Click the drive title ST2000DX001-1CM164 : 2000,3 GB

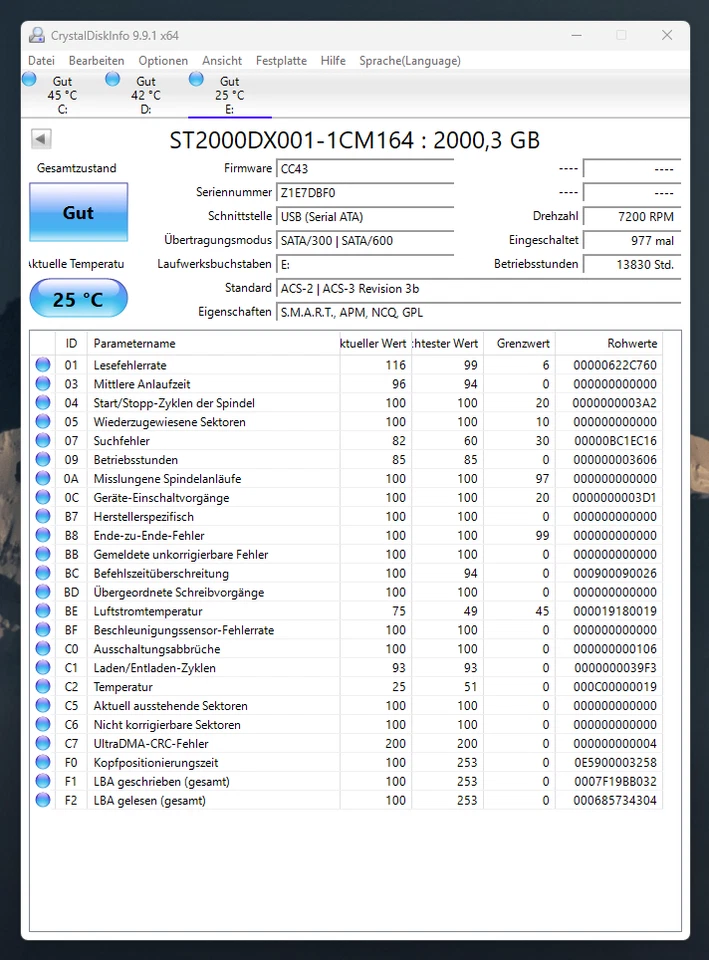click(354, 140)
